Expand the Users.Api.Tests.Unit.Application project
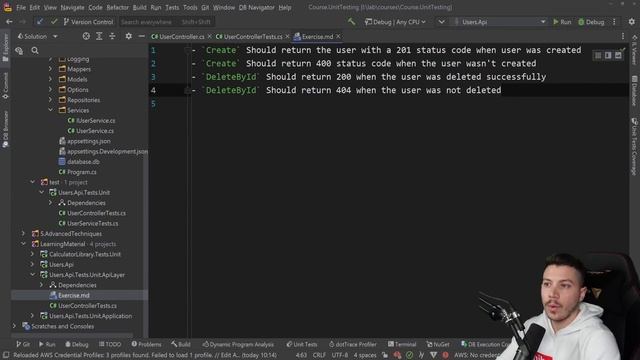 click(33, 316)
